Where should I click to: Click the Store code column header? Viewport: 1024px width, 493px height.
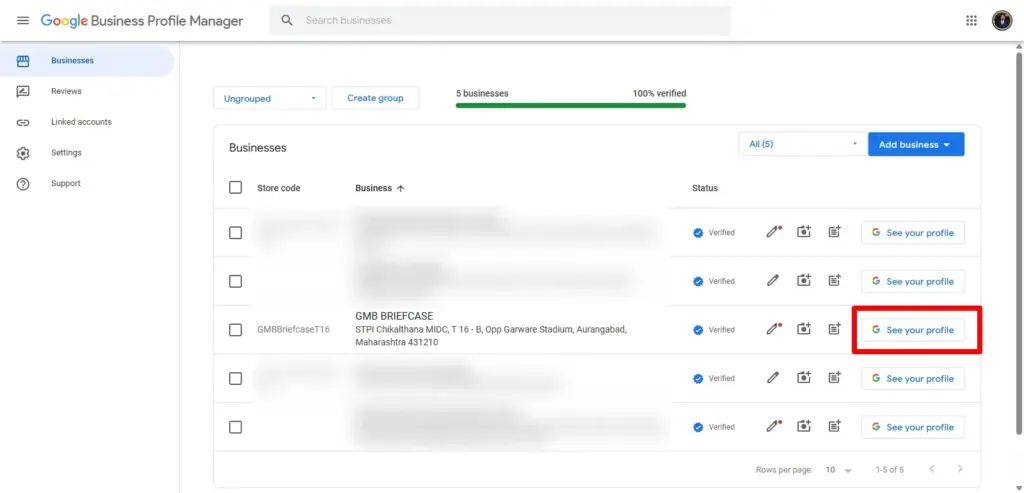click(x=279, y=188)
